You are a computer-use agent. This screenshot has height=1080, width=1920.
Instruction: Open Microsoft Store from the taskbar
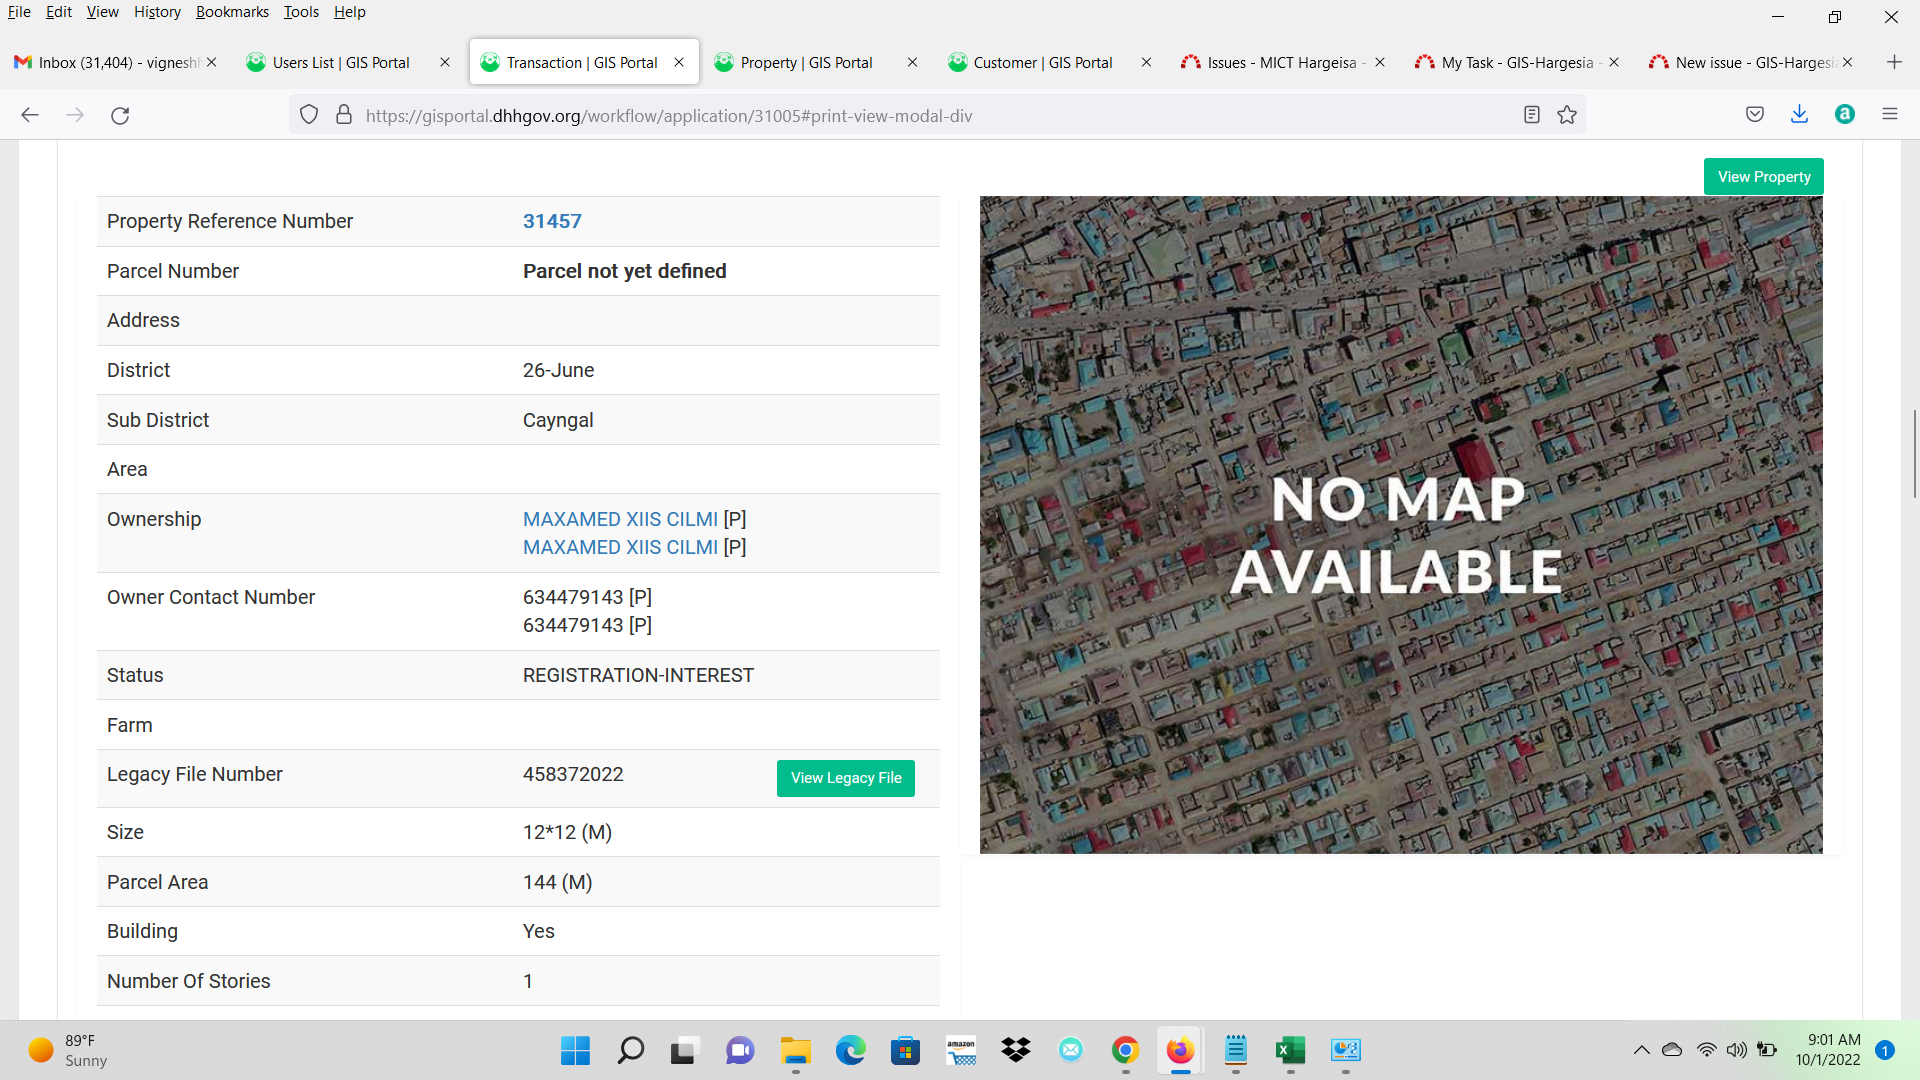pyautogui.click(x=906, y=1050)
